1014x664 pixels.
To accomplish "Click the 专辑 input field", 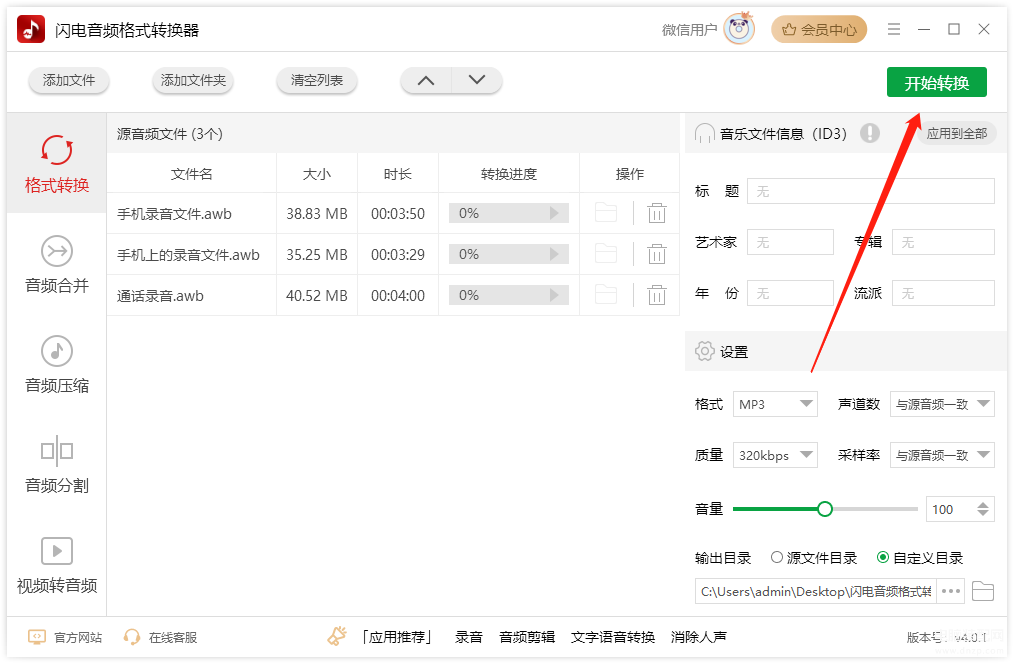I will 943,242.
